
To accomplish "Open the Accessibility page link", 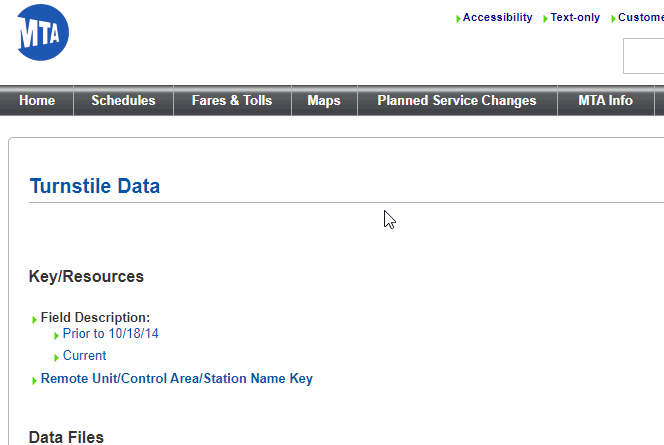I will (x=497, y=18).
